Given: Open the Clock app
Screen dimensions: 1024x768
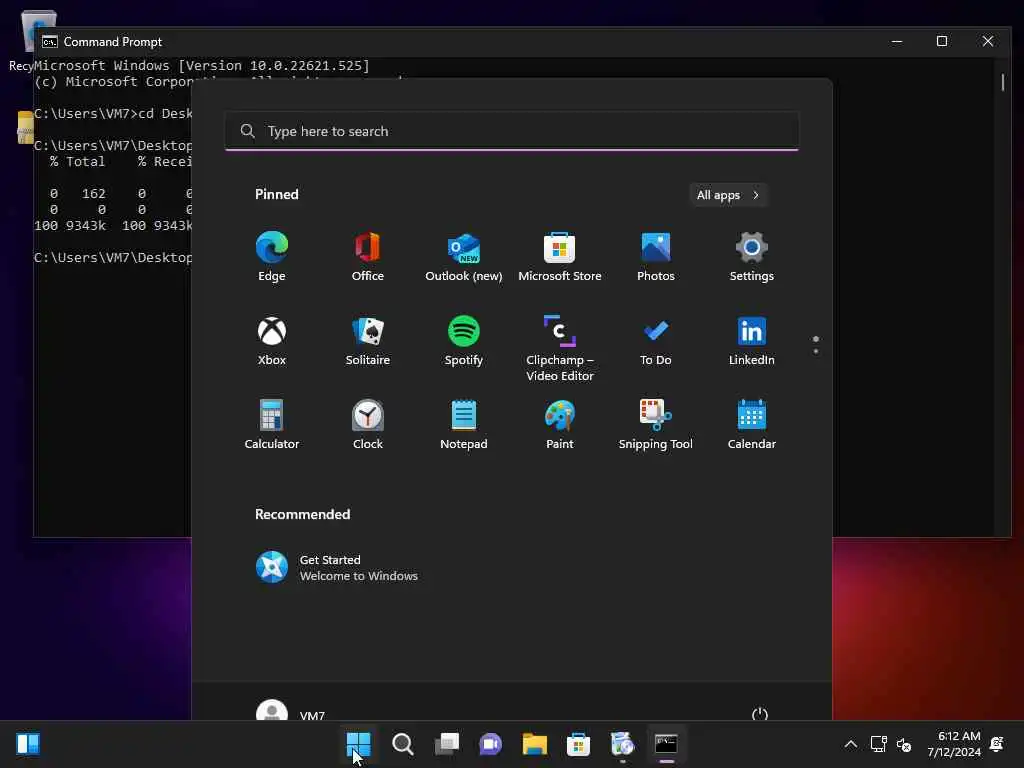Looking at the screenshot, I should coord(368,424).
